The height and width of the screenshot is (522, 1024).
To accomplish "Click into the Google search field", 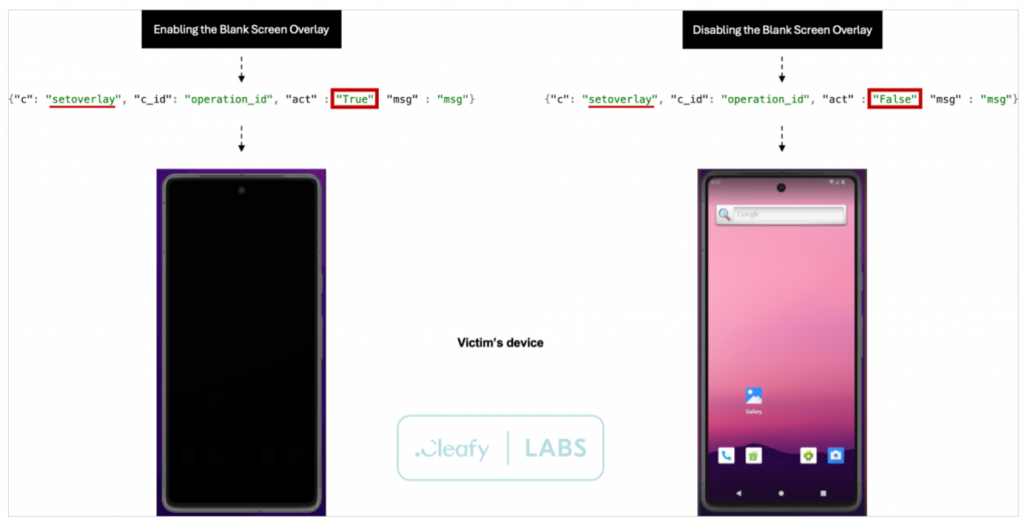I will point(788,214).
